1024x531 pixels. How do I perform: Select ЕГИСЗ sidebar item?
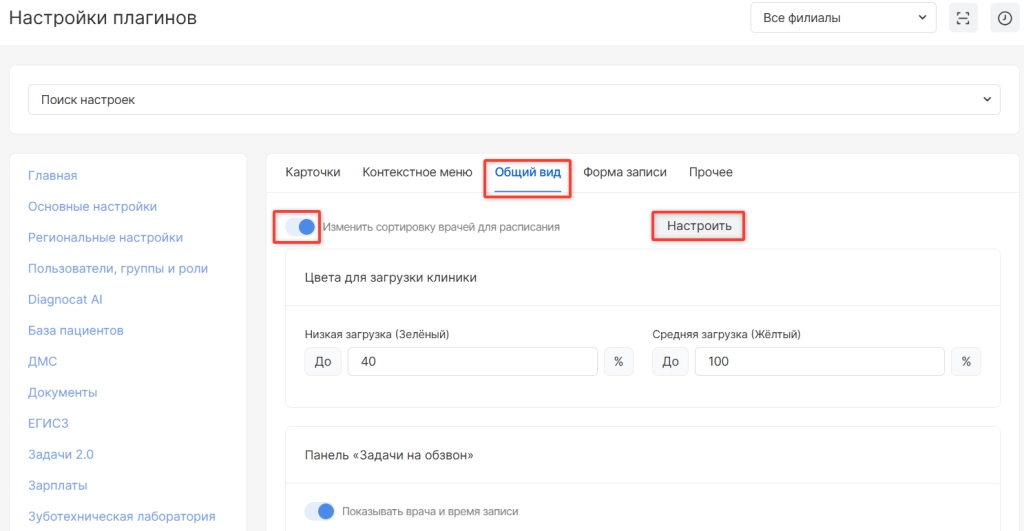click(x=48, y=423)
